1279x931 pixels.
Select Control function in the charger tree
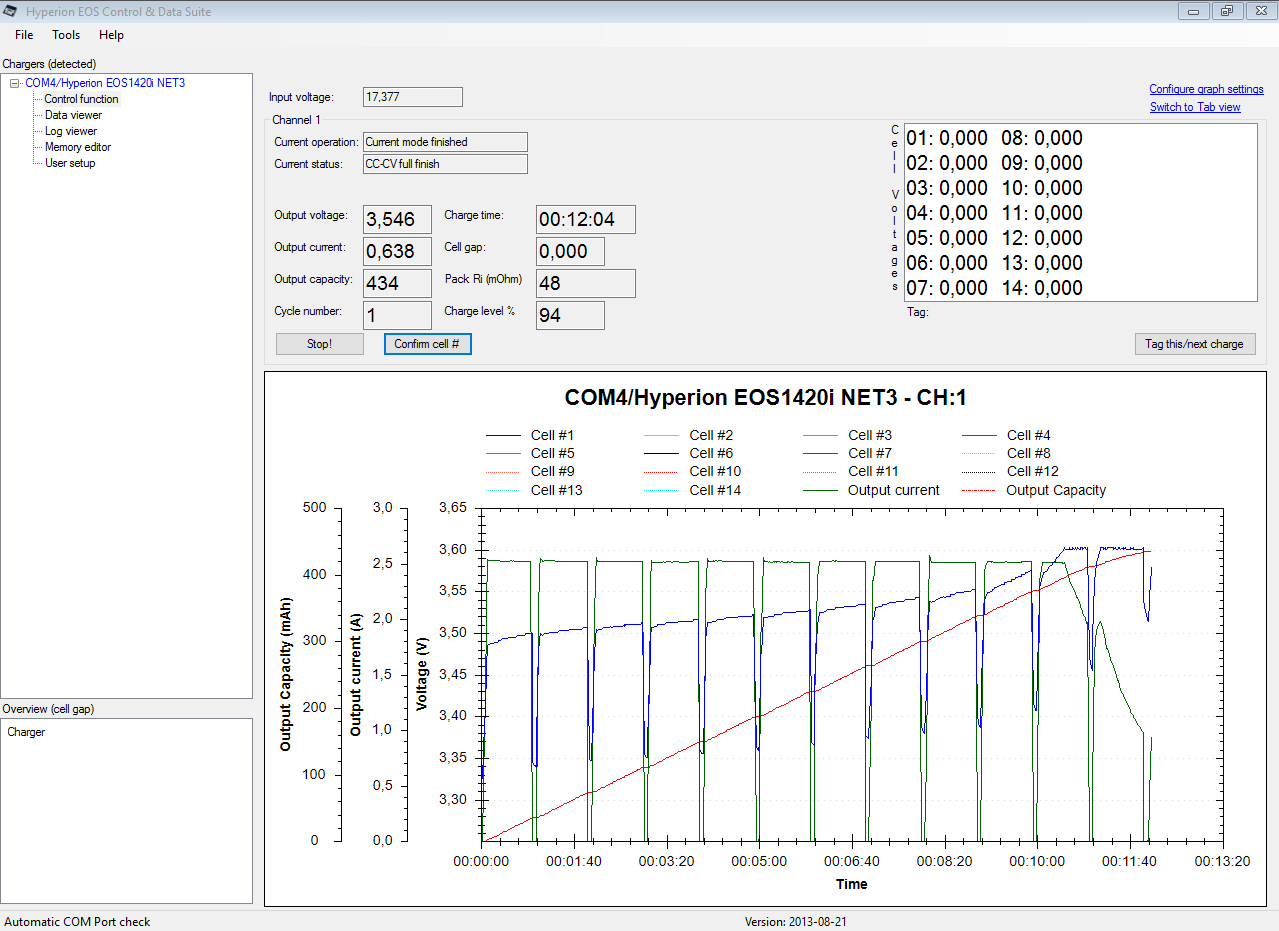pos(81,99)
